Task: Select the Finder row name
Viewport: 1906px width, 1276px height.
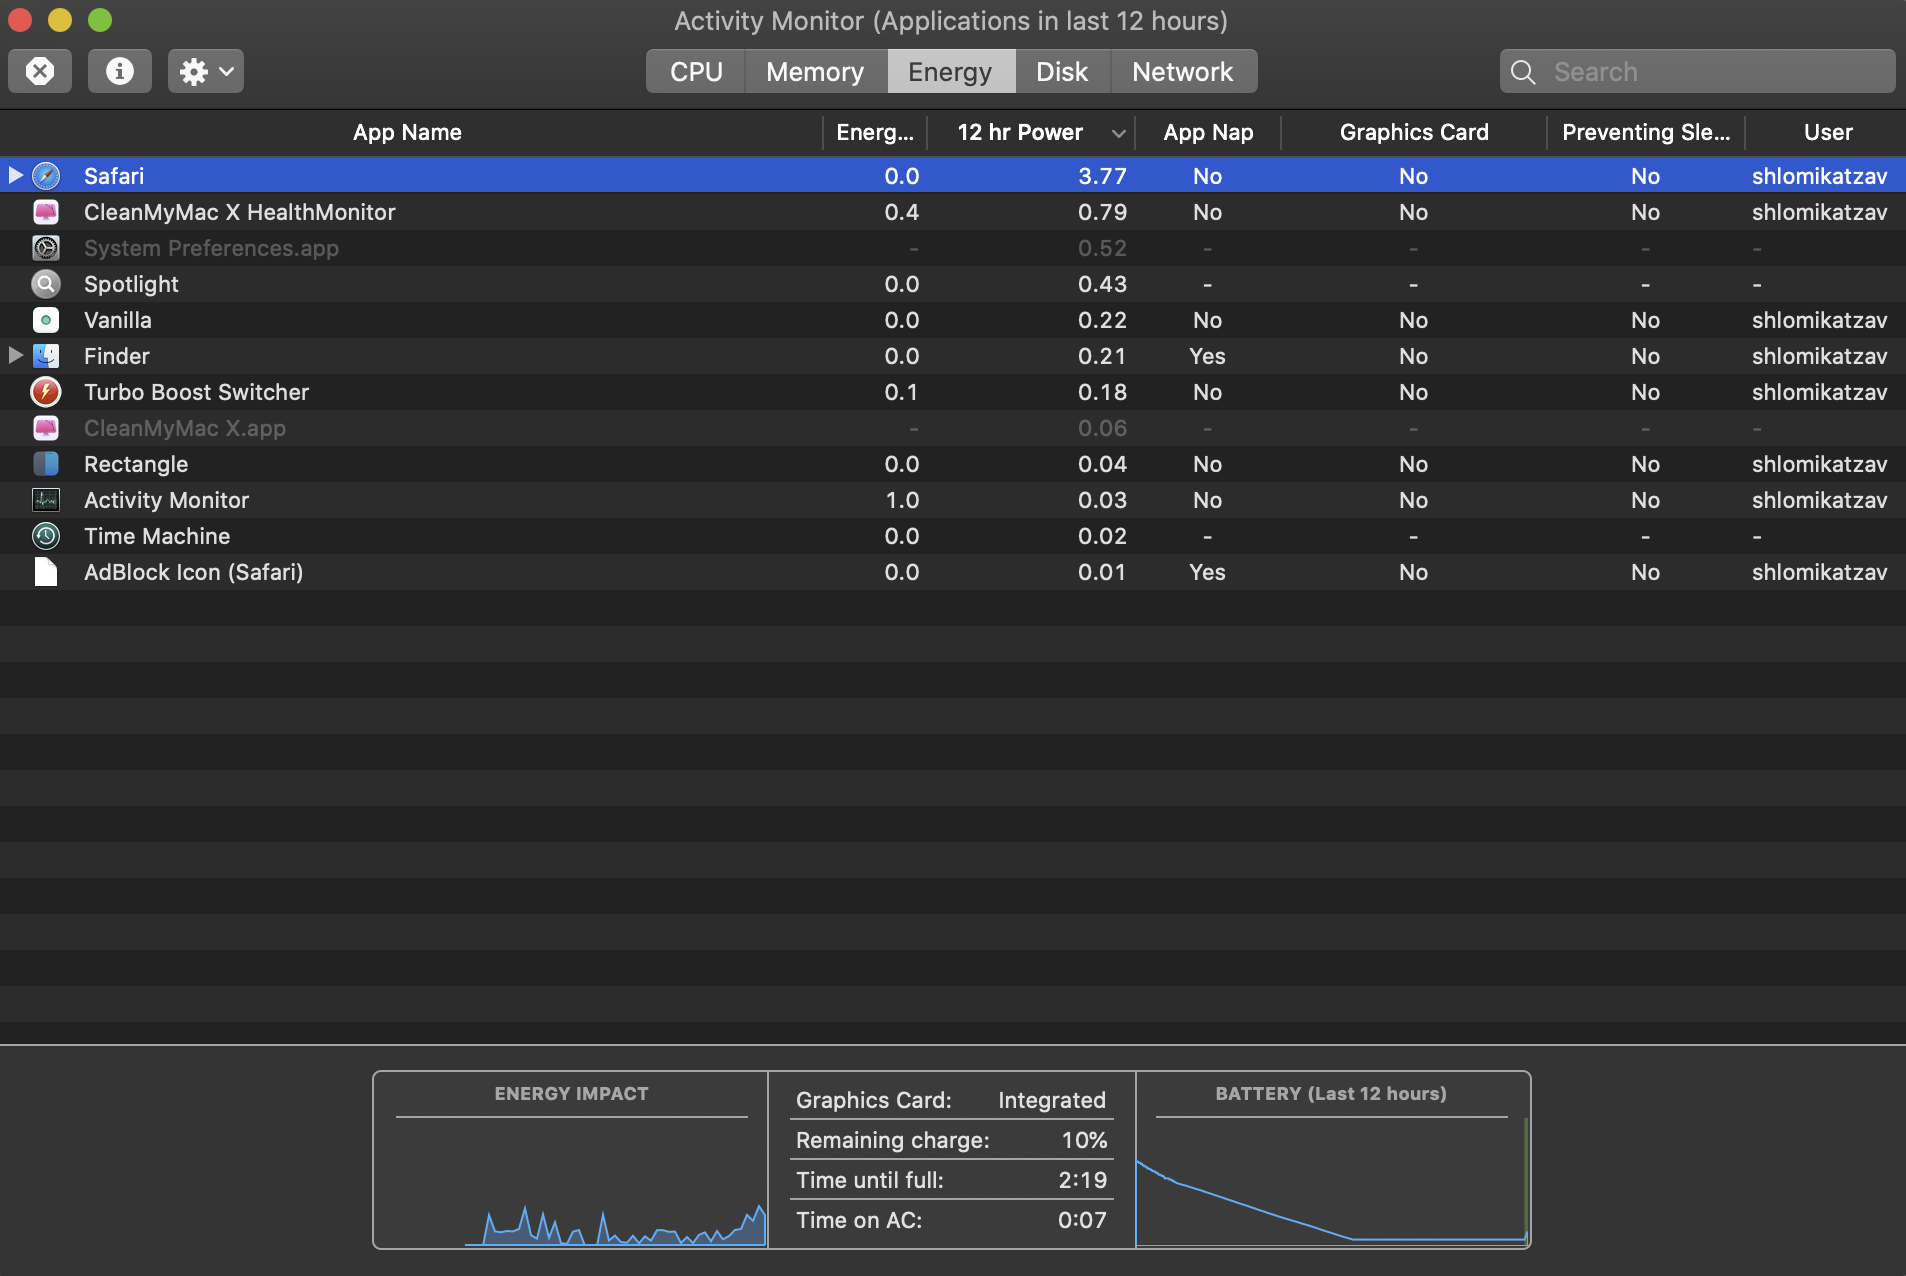Action: pyautogui.click(x=117, y=356)
